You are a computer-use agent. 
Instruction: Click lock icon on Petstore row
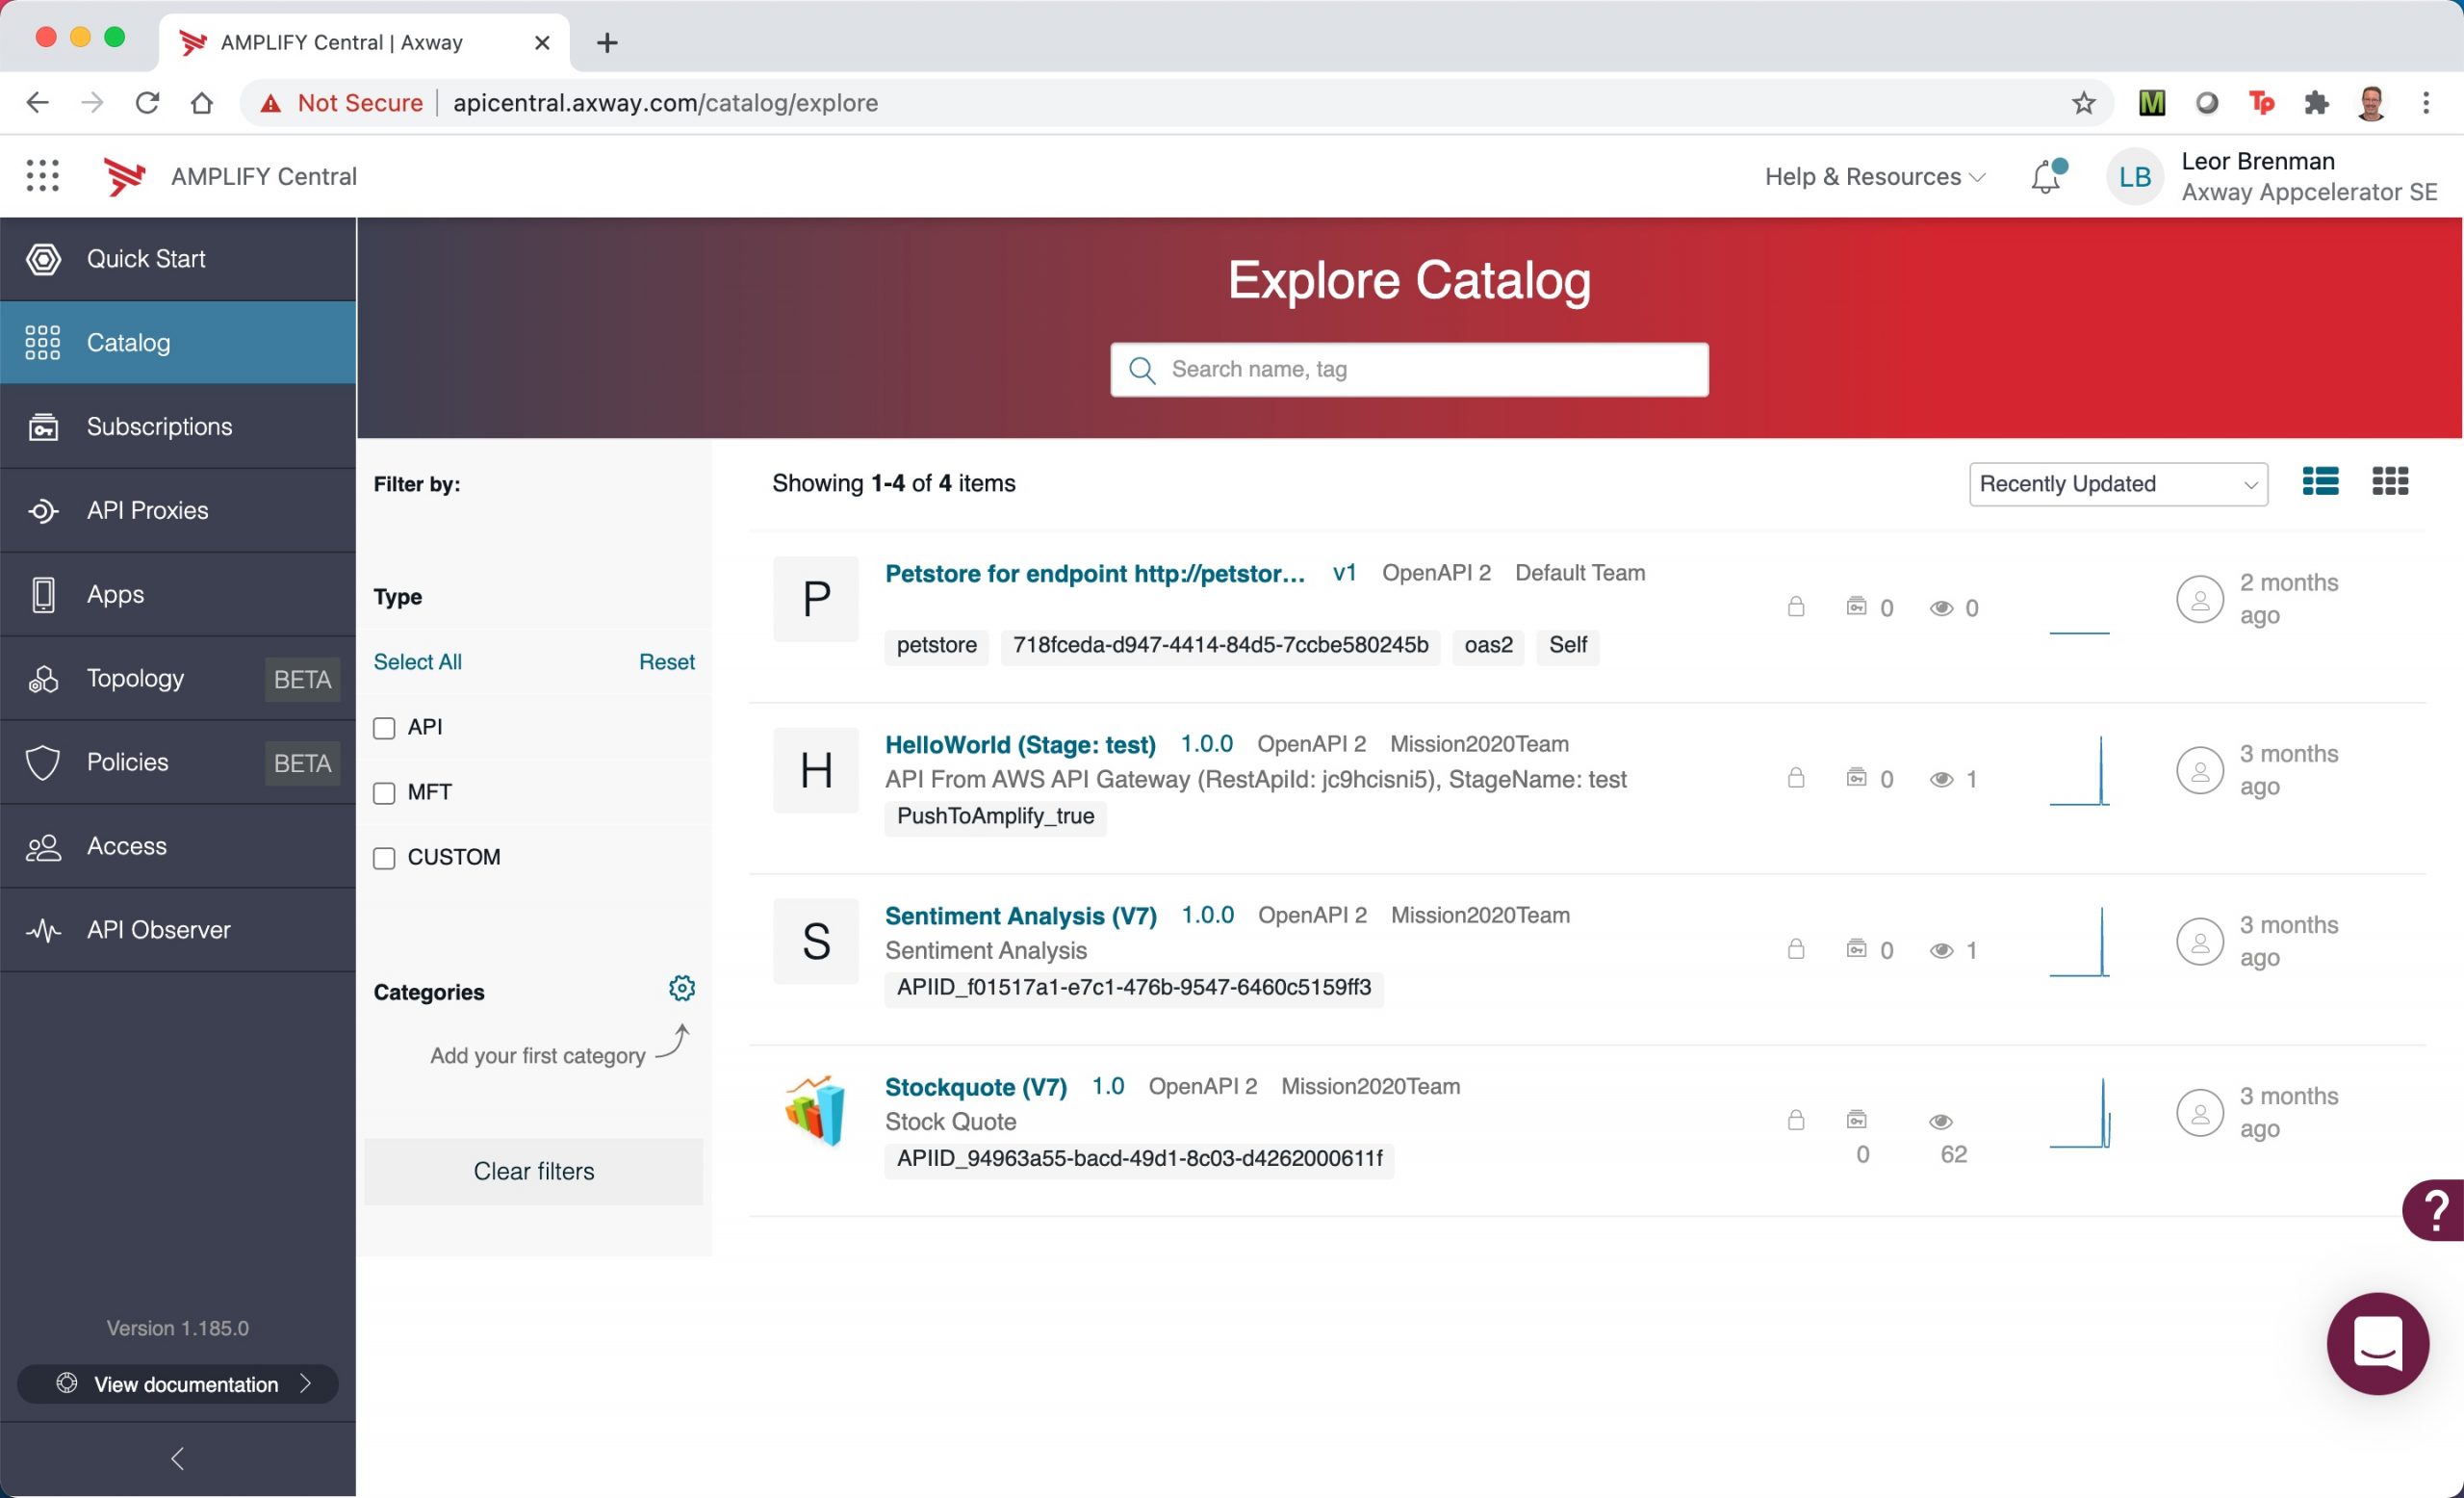(1796, 607)
